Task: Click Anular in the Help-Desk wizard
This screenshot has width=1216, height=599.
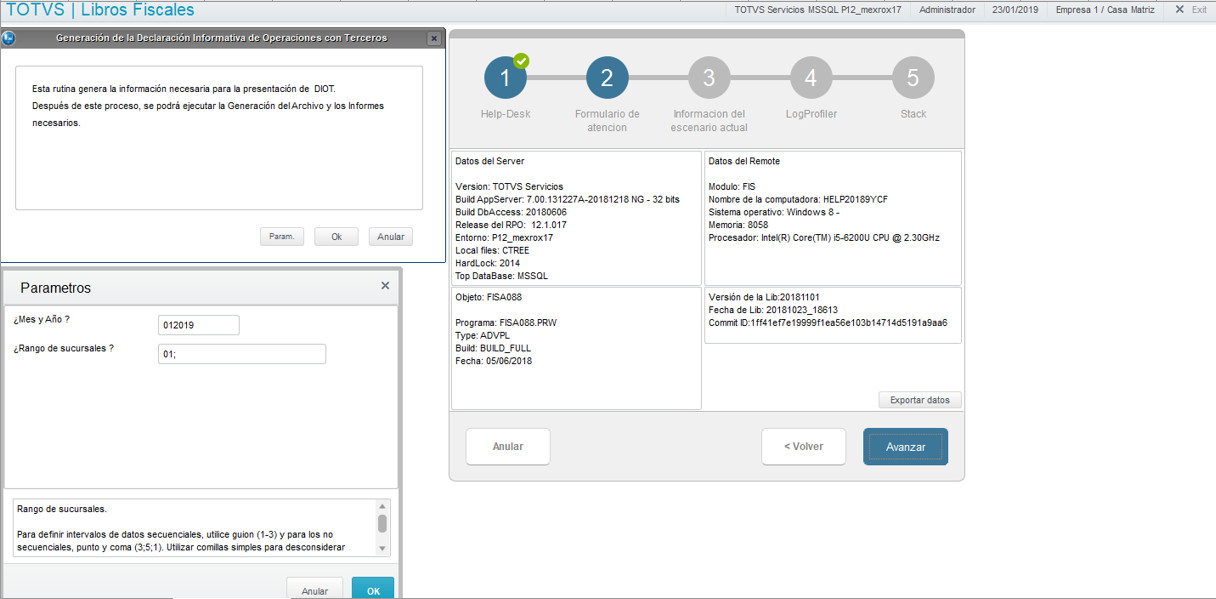Action: tap(508, 447)
